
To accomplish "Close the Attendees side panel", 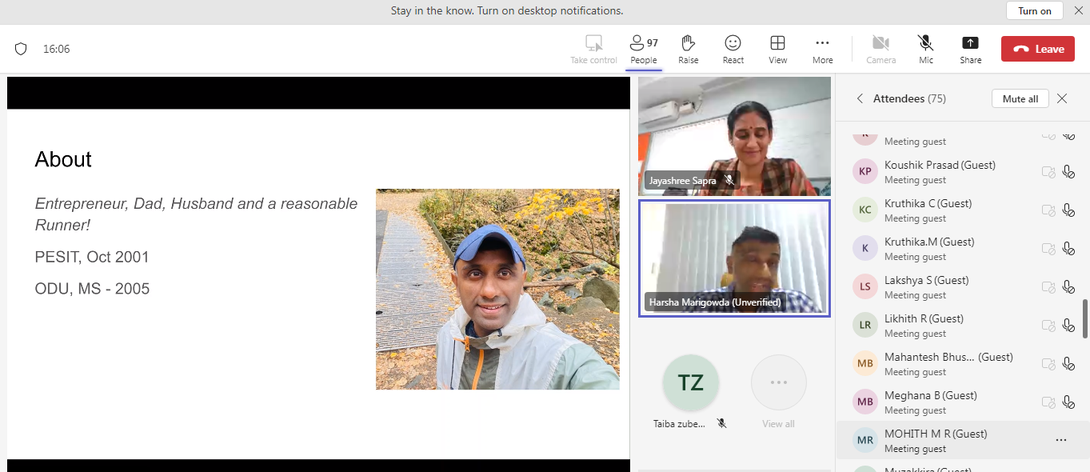I will tap(1062, 99).
